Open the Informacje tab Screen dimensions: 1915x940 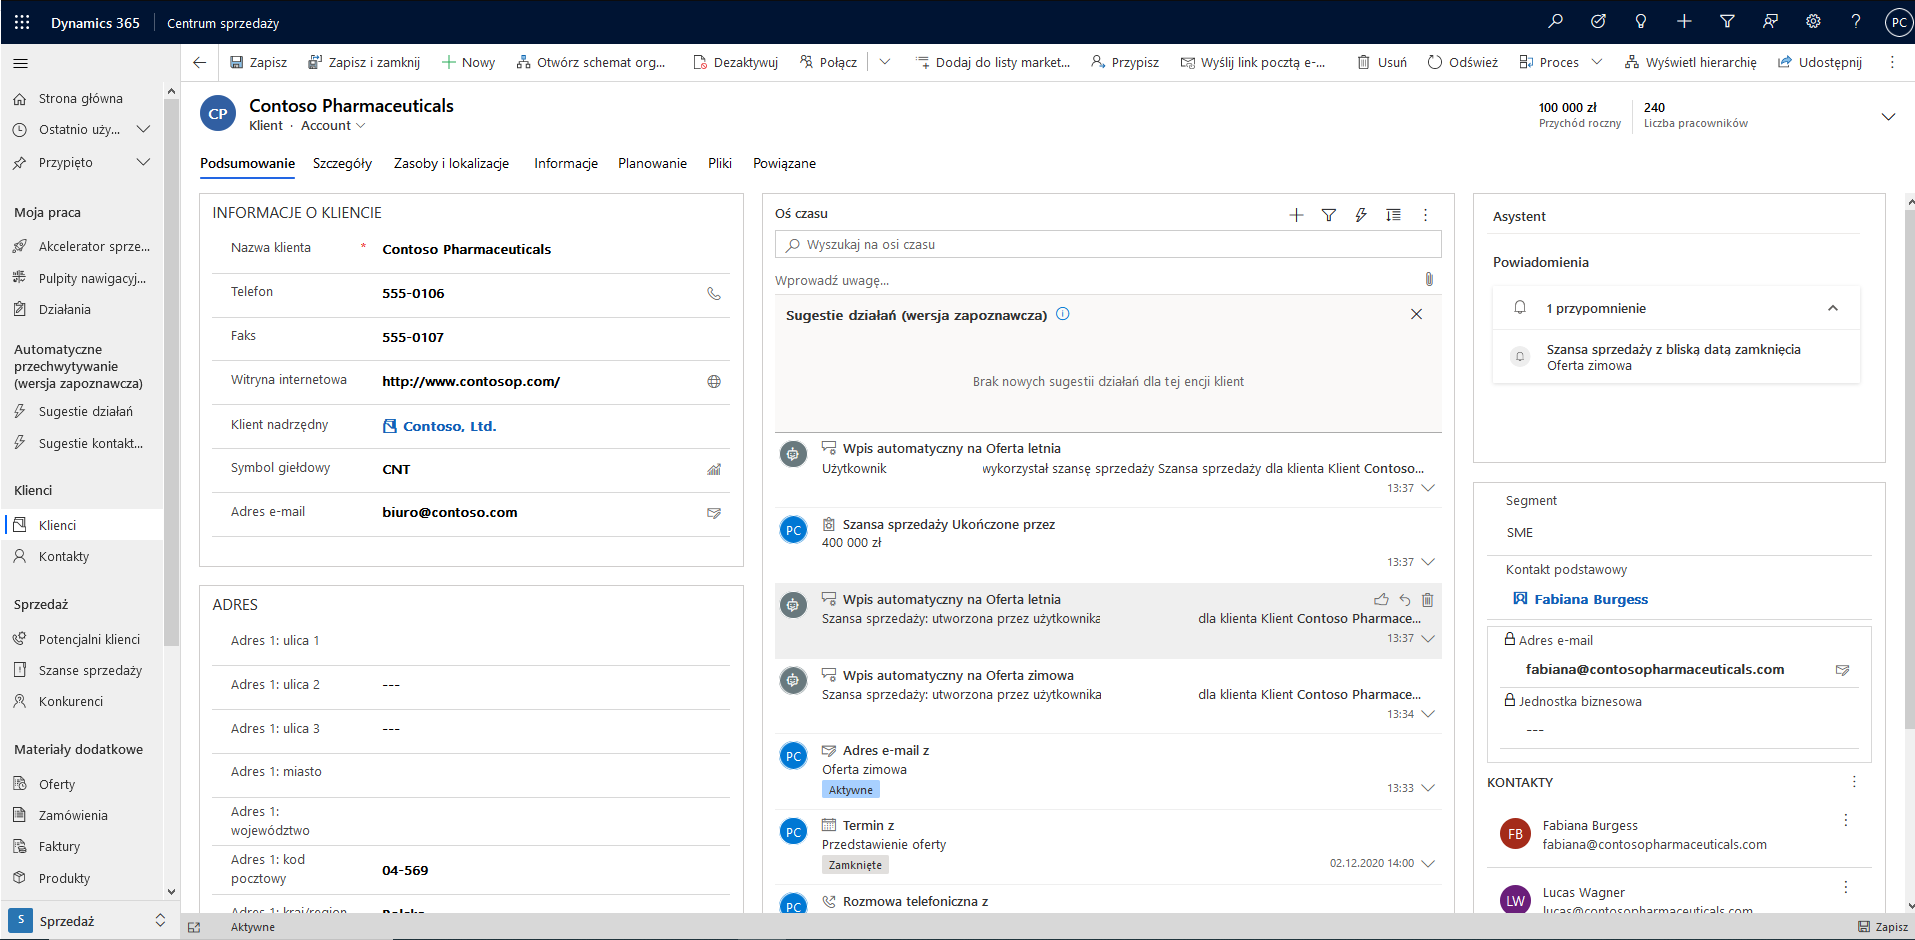[566, 163]
